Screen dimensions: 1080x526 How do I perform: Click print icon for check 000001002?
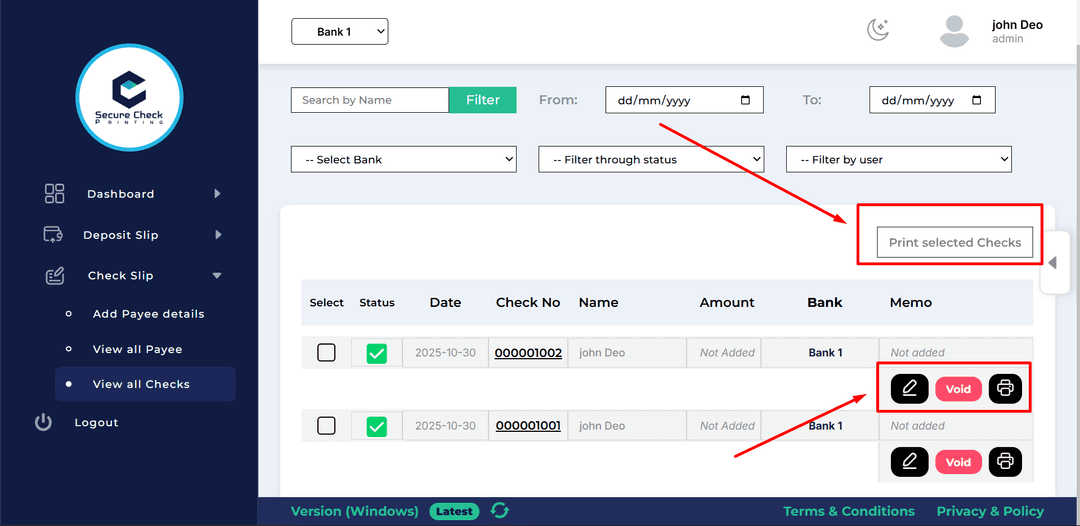click(x=1005, y=389)
